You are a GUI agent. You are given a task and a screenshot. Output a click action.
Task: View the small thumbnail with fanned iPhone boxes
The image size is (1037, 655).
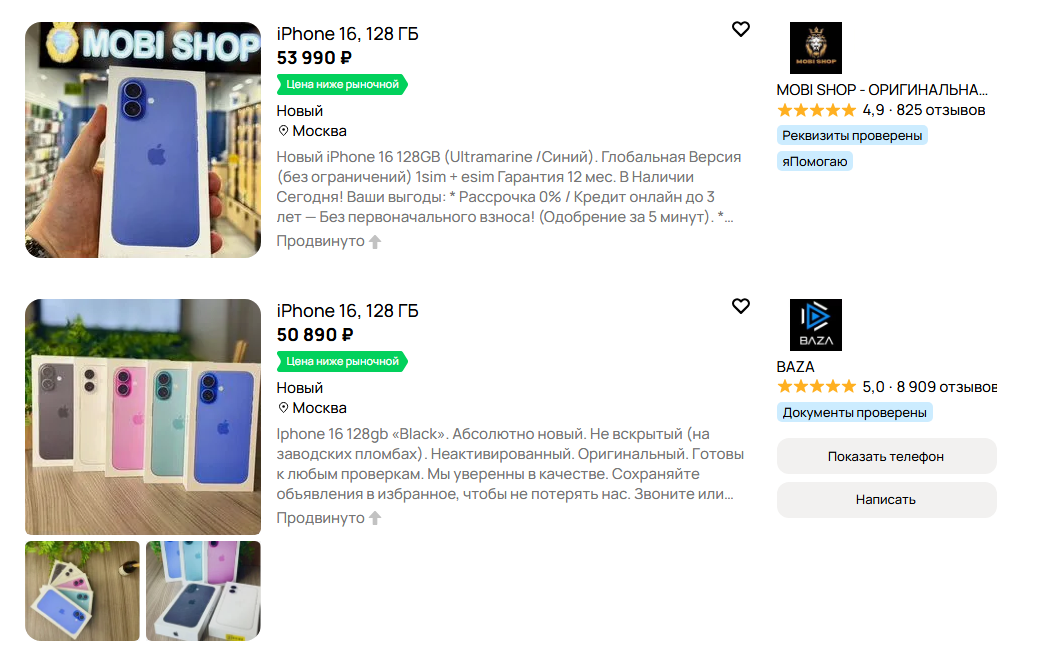click(x=83, y=591)
